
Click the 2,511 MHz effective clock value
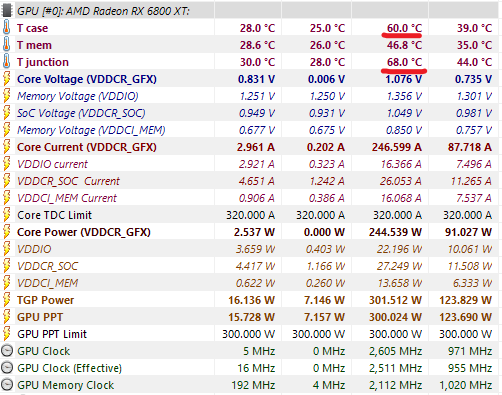click(395, 368)
